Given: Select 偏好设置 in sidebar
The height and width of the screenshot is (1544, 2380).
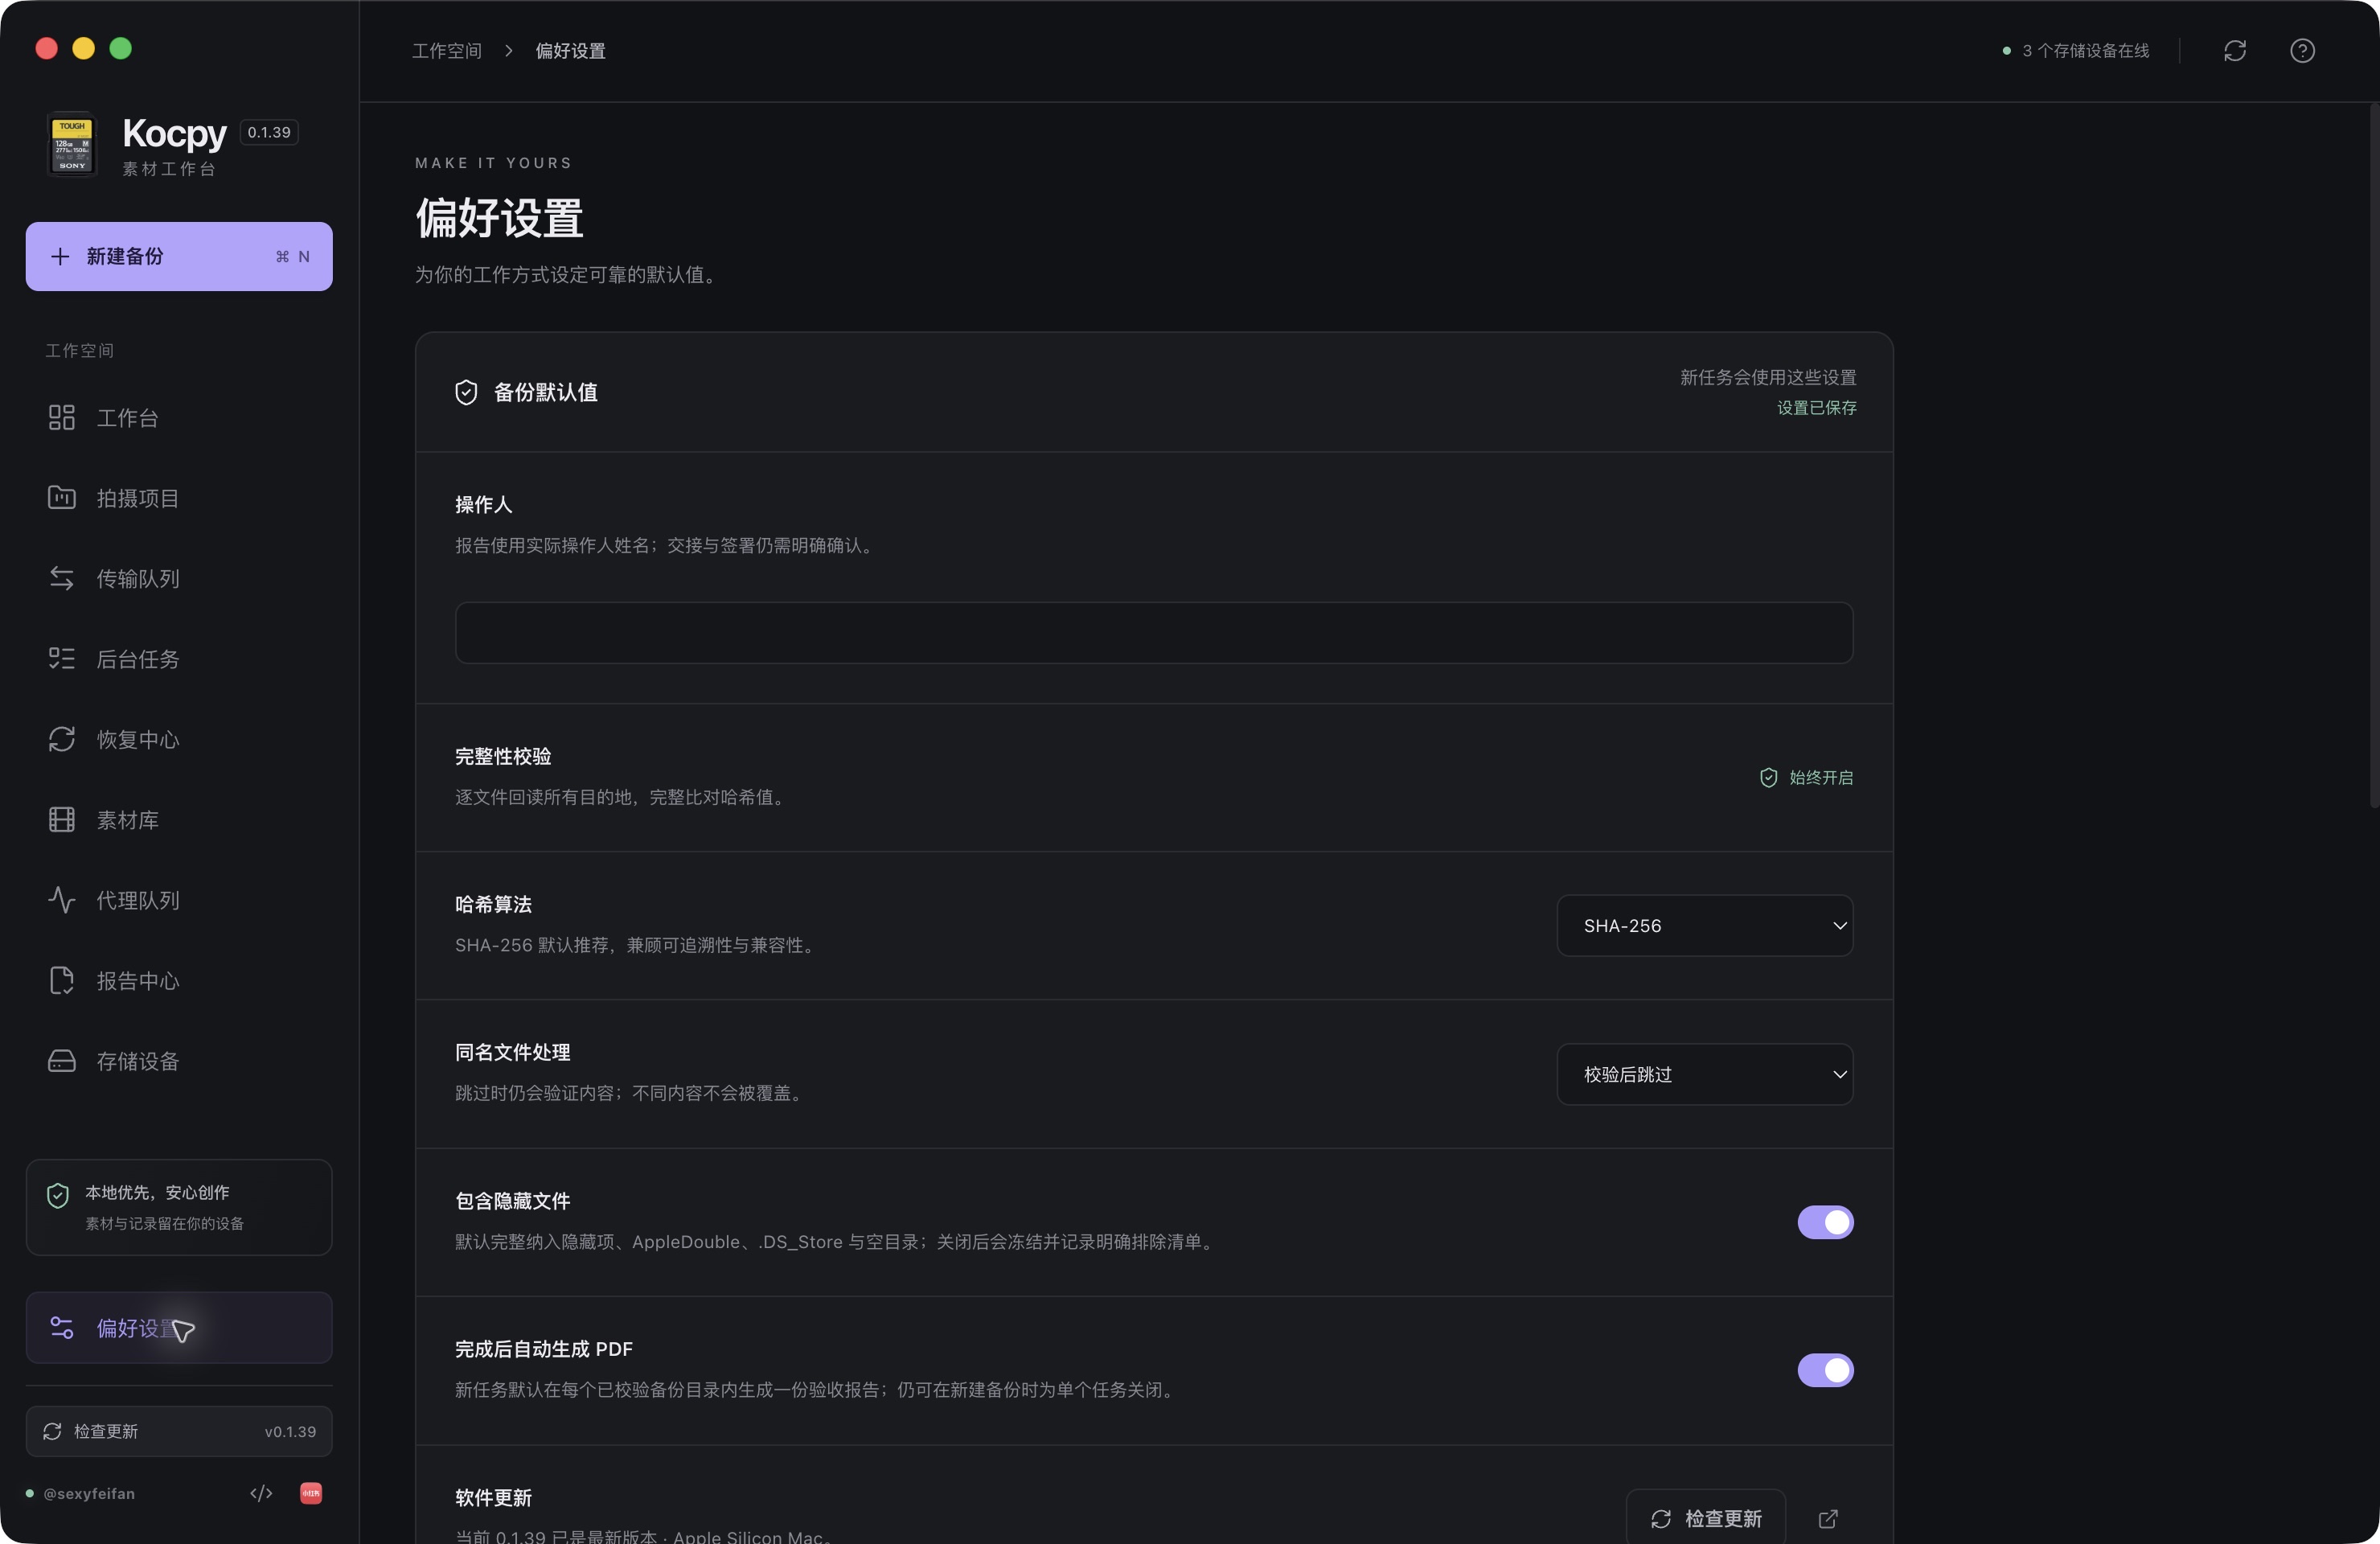Looking at the screenshot, I should click(x=179, y=1328).
